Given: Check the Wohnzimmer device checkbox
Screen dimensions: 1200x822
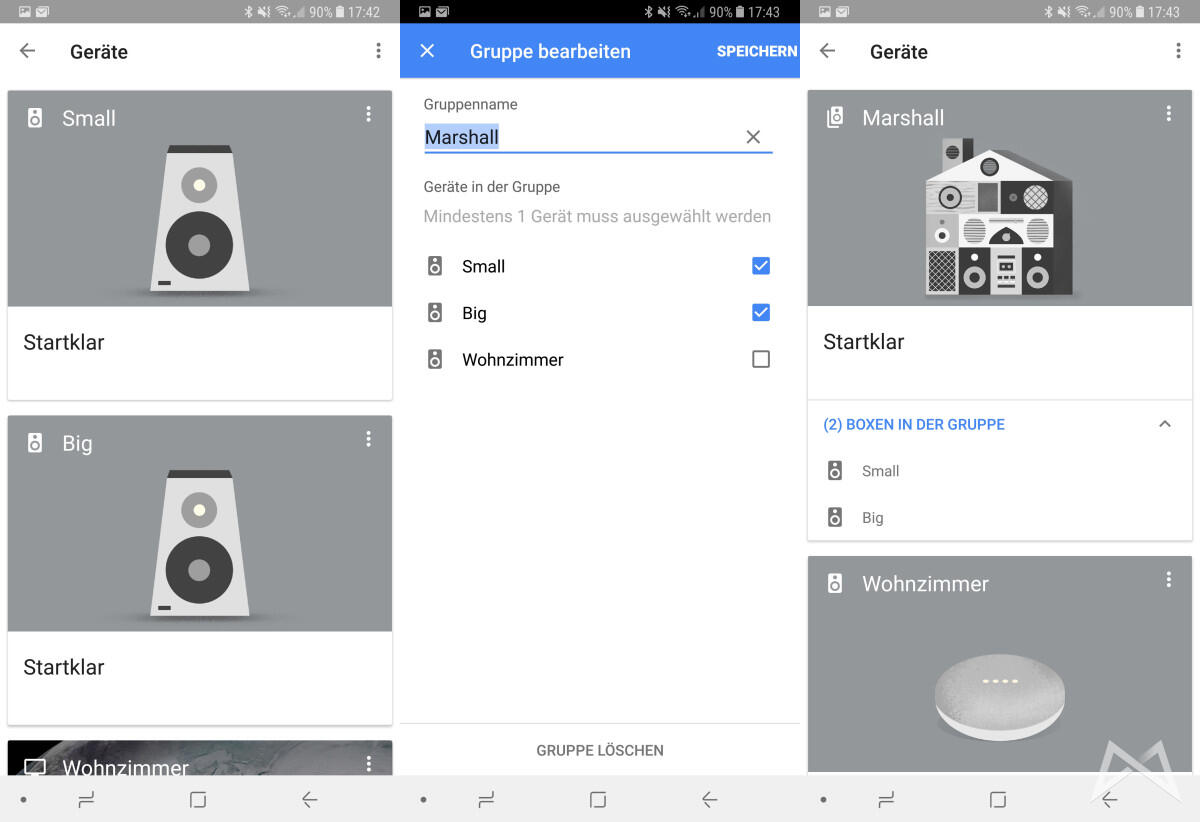Looking at the screenshot, I should [761, 359].
